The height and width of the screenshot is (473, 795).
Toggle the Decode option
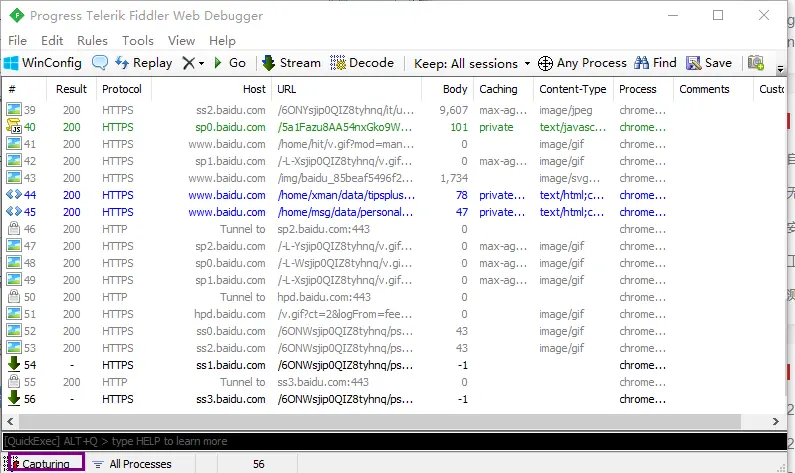[x=362, y=63]
